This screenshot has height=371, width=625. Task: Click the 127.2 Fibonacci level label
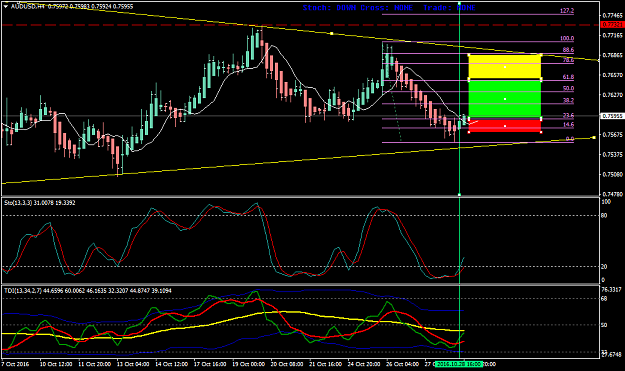[567, 11]
